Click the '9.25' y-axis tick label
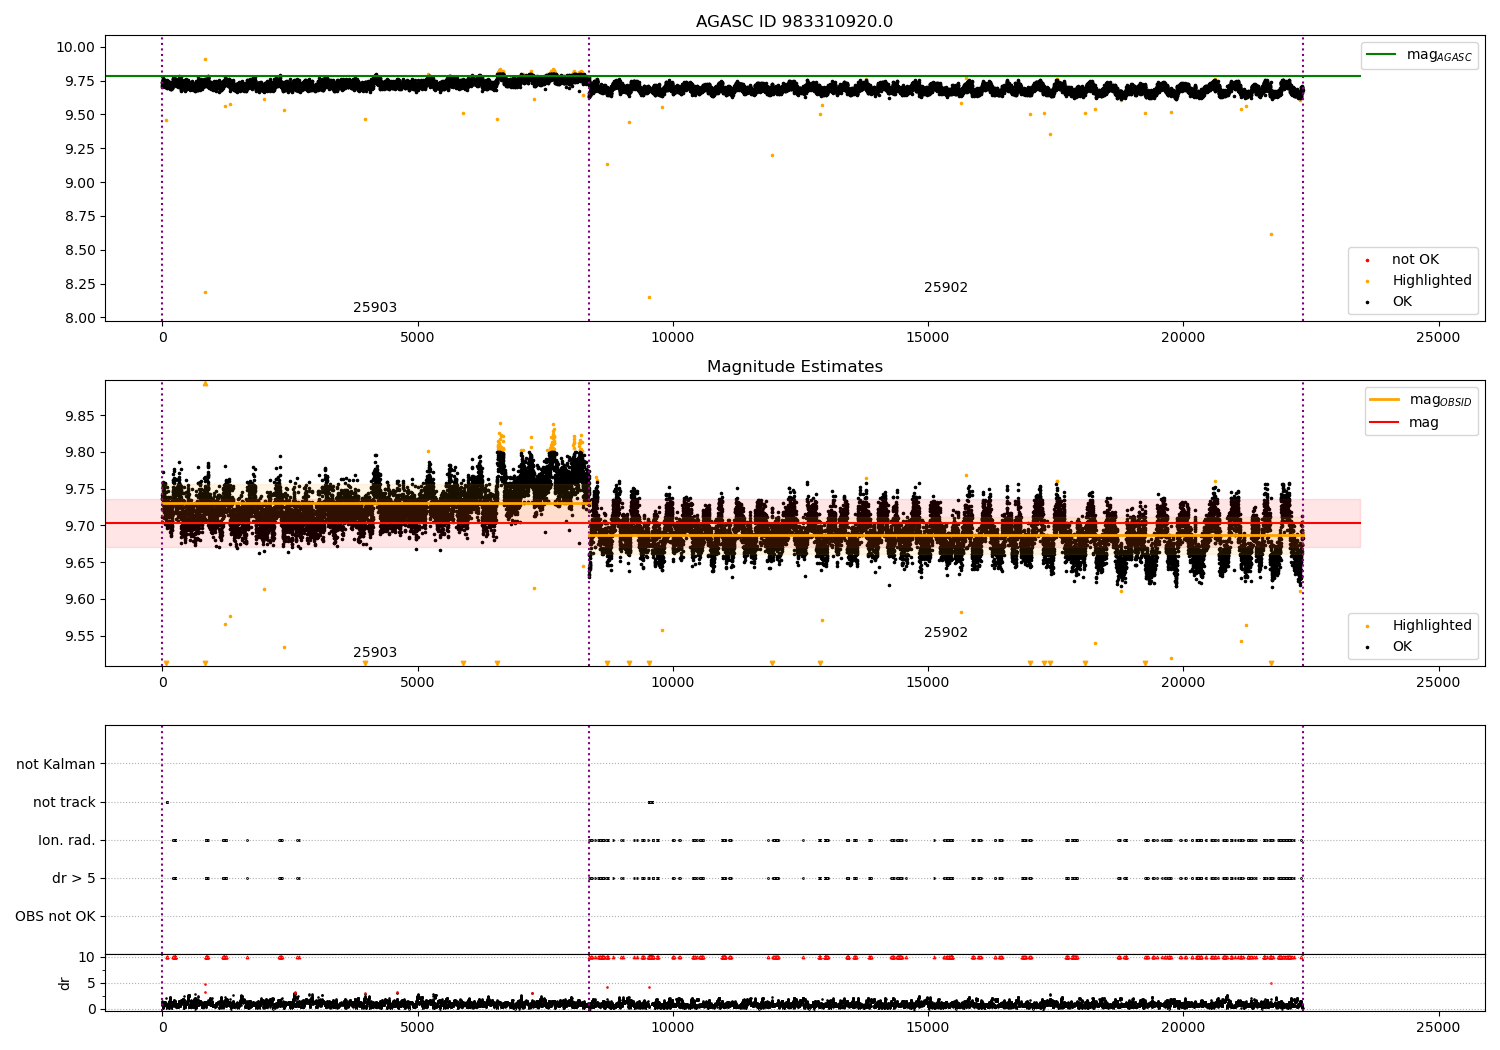 (x=80, y=149)
